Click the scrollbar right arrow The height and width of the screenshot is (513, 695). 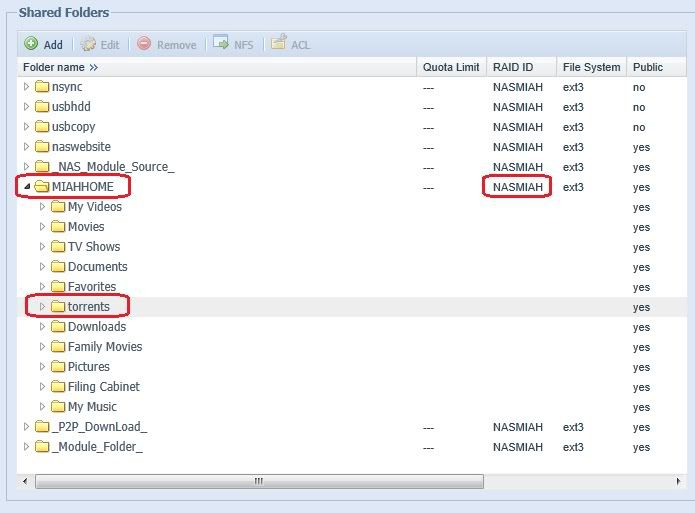[x=678, y=481]
